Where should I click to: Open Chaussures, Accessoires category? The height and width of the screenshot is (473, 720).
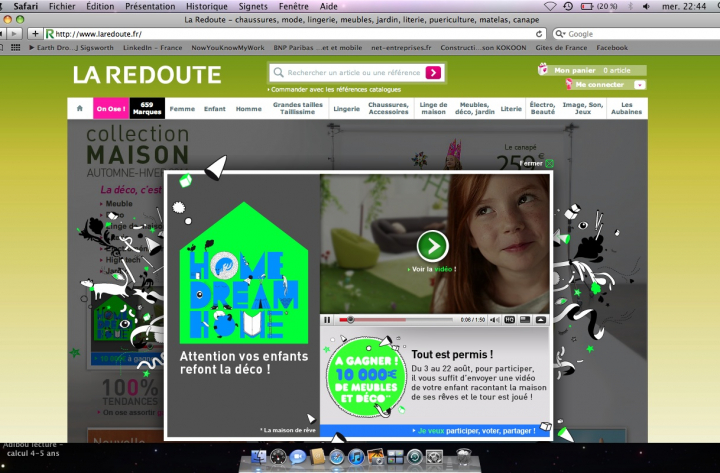(x=388, y=108)
